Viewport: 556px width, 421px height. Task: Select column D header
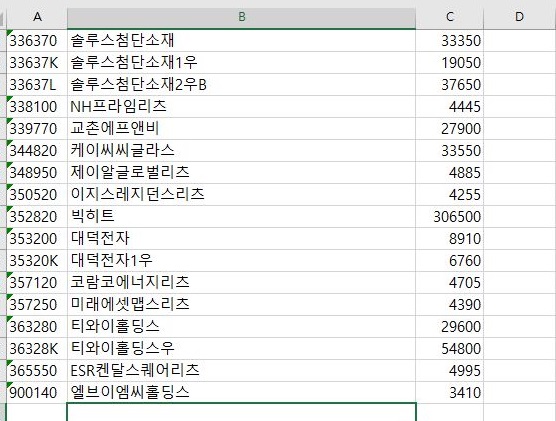tap(519, 17)
